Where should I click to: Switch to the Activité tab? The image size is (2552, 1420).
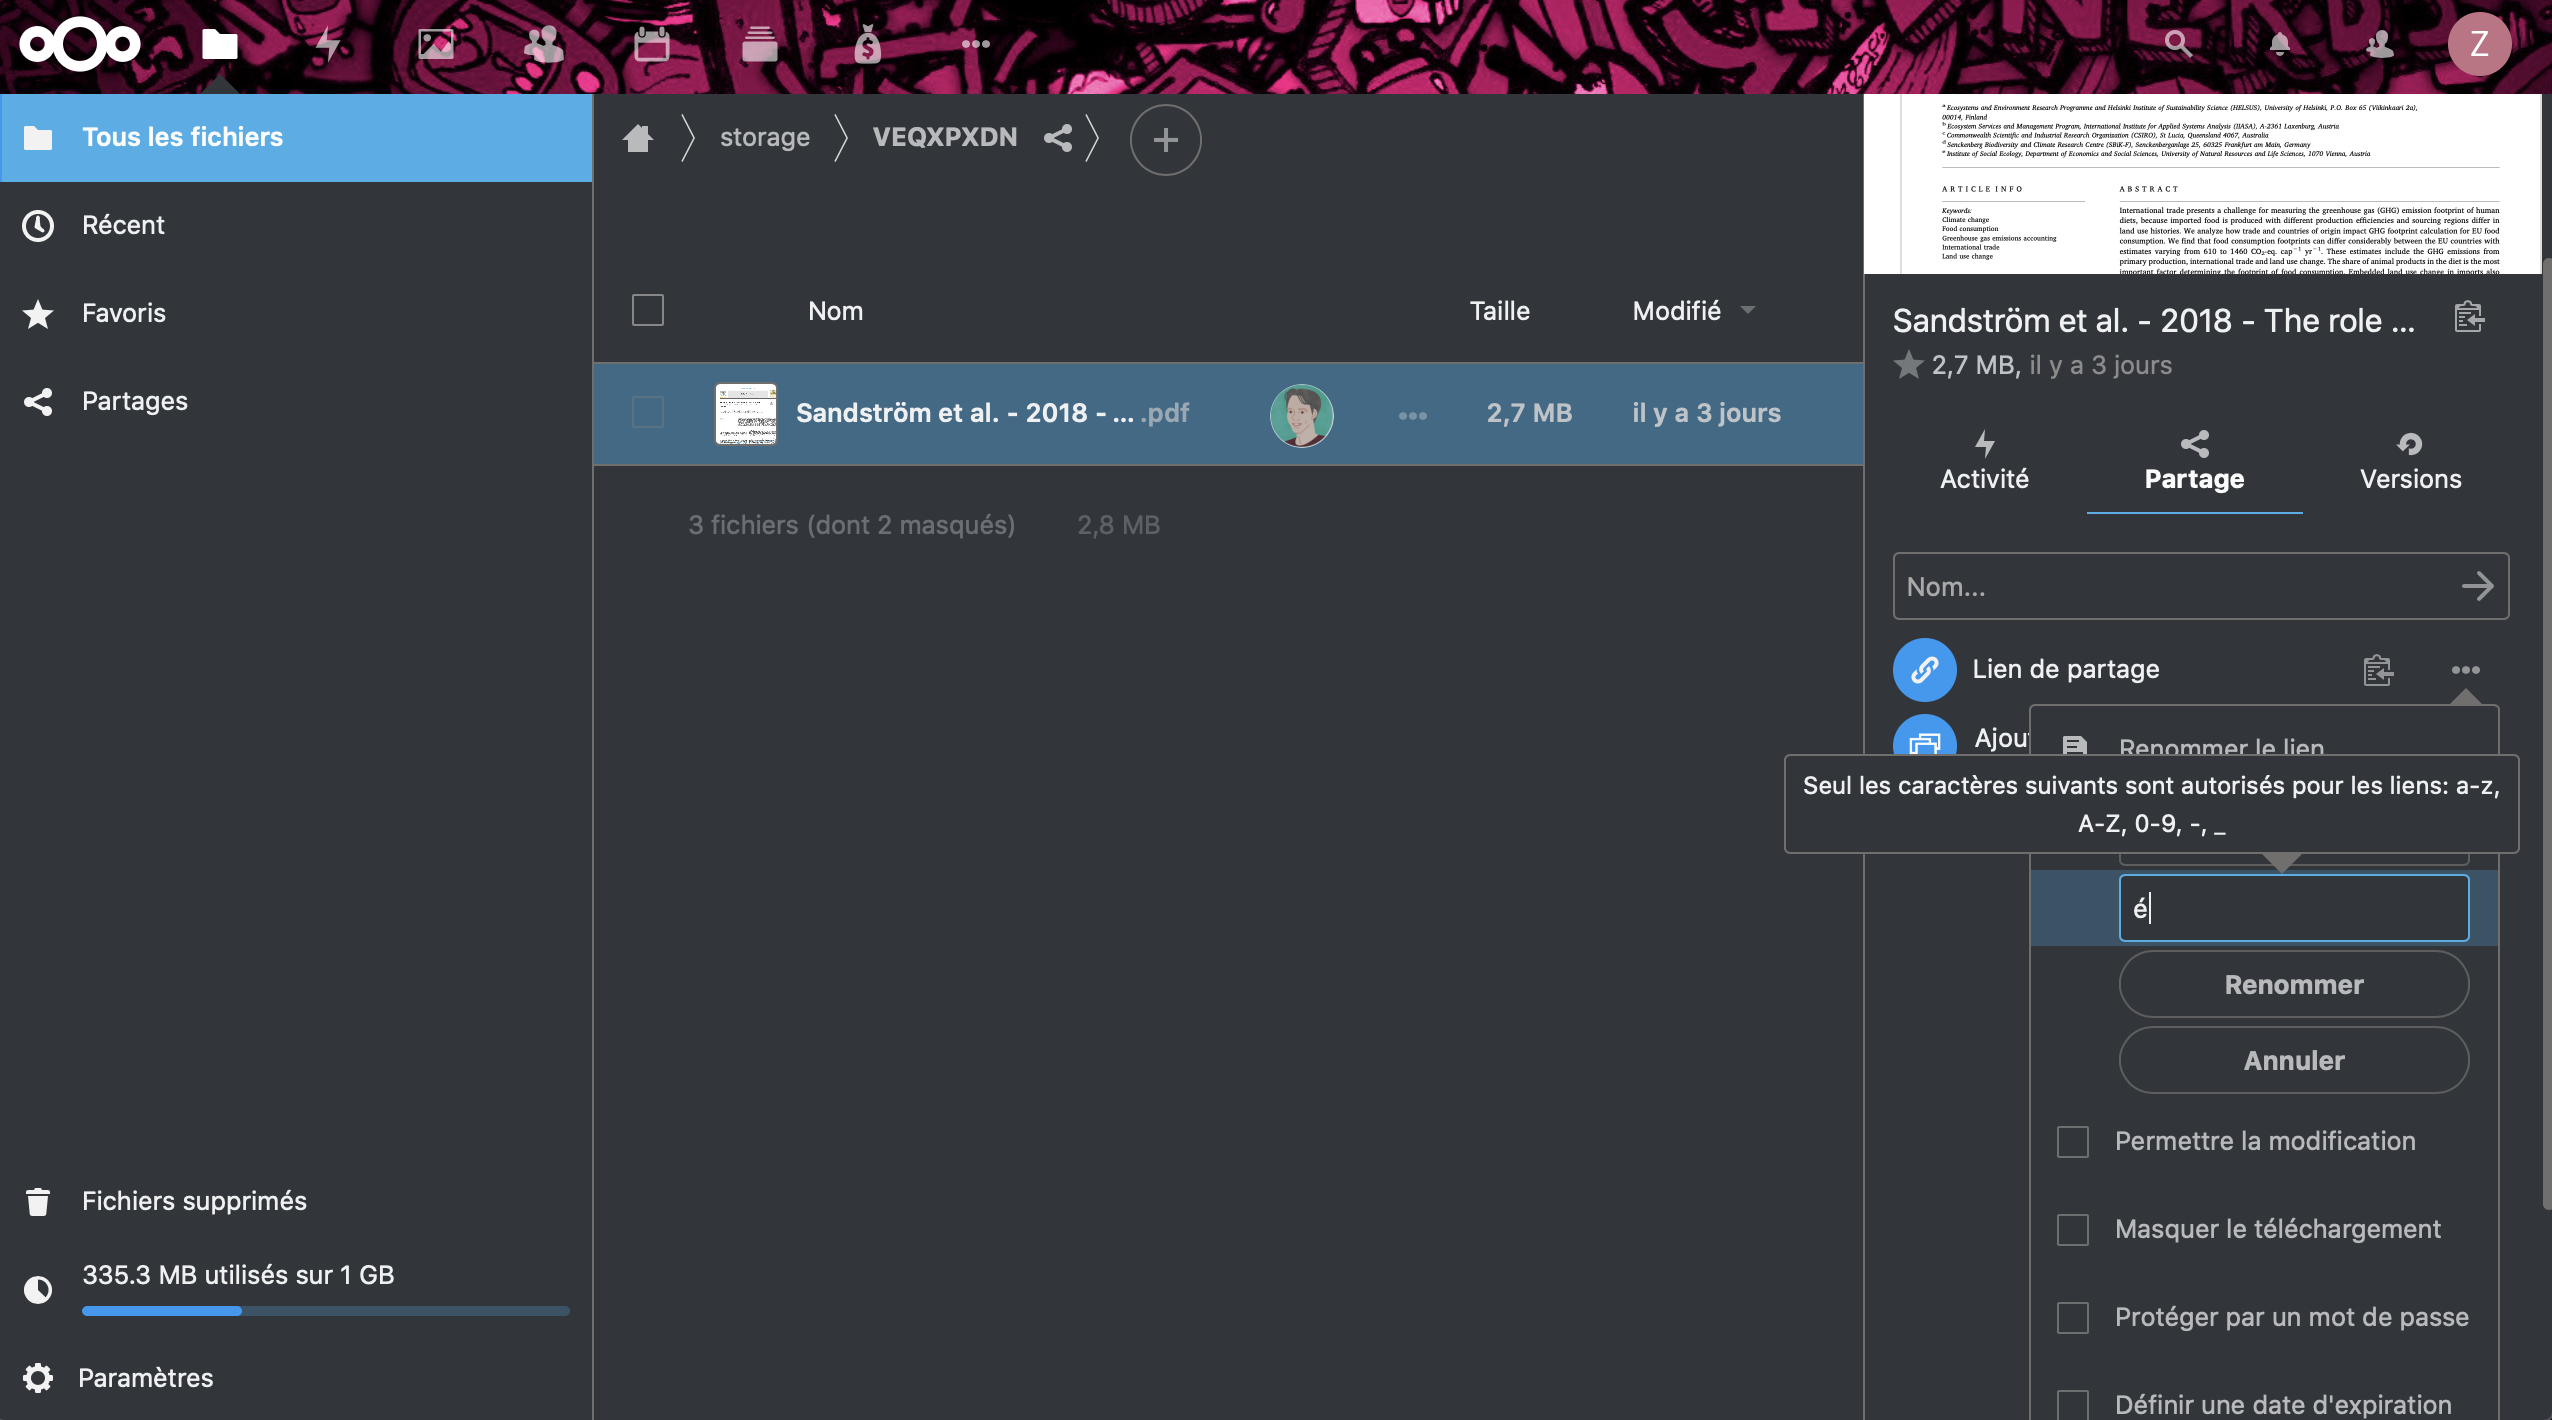point(1984,463)
